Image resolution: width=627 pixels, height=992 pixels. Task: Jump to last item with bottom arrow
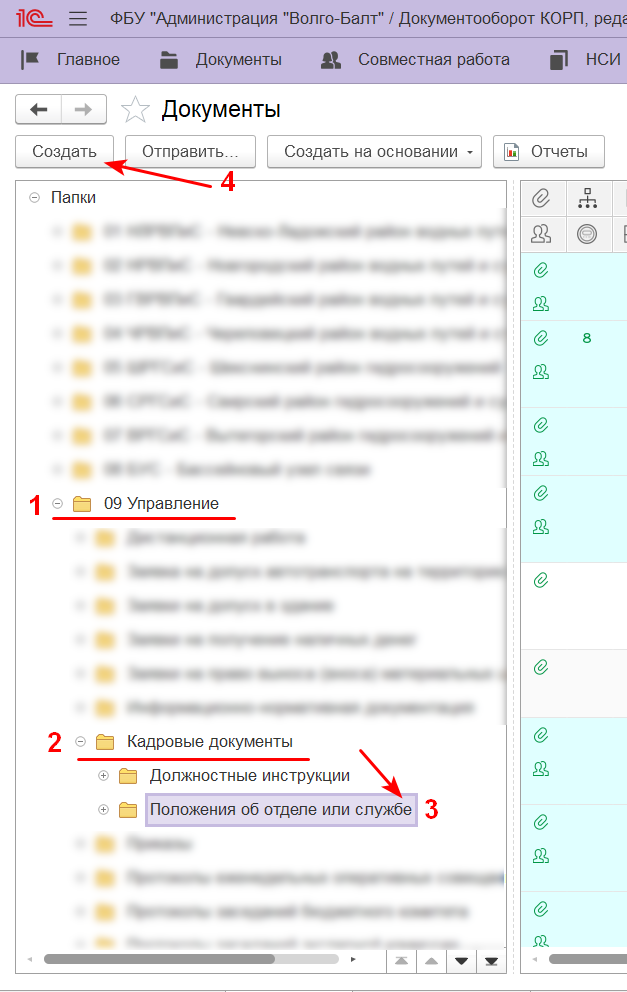point(490,961)
